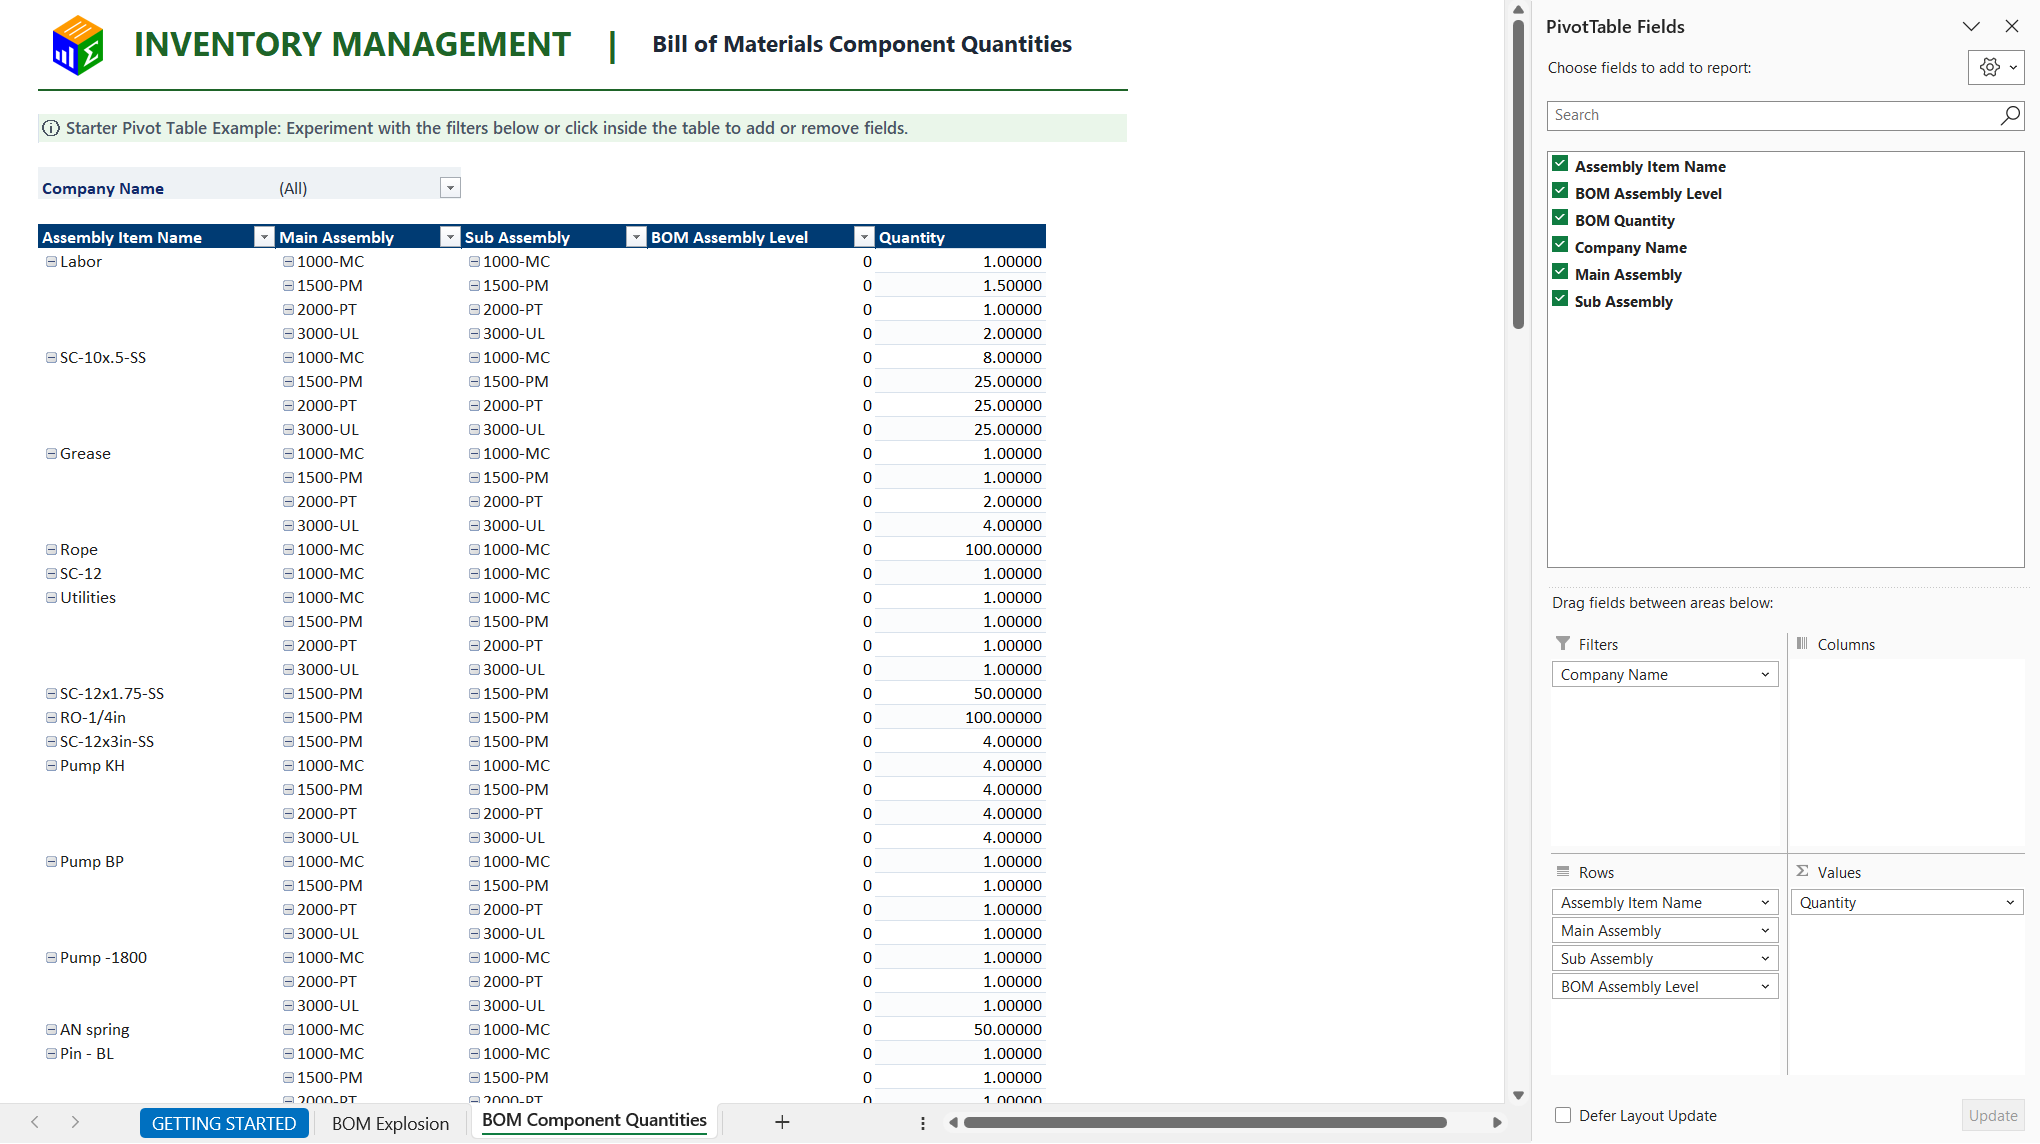This screenshot has height=1144, width=2040.
Task: Open the Quantity-adjacent BOM Assembly Level filter button
Action: click(x=864, y=237)
